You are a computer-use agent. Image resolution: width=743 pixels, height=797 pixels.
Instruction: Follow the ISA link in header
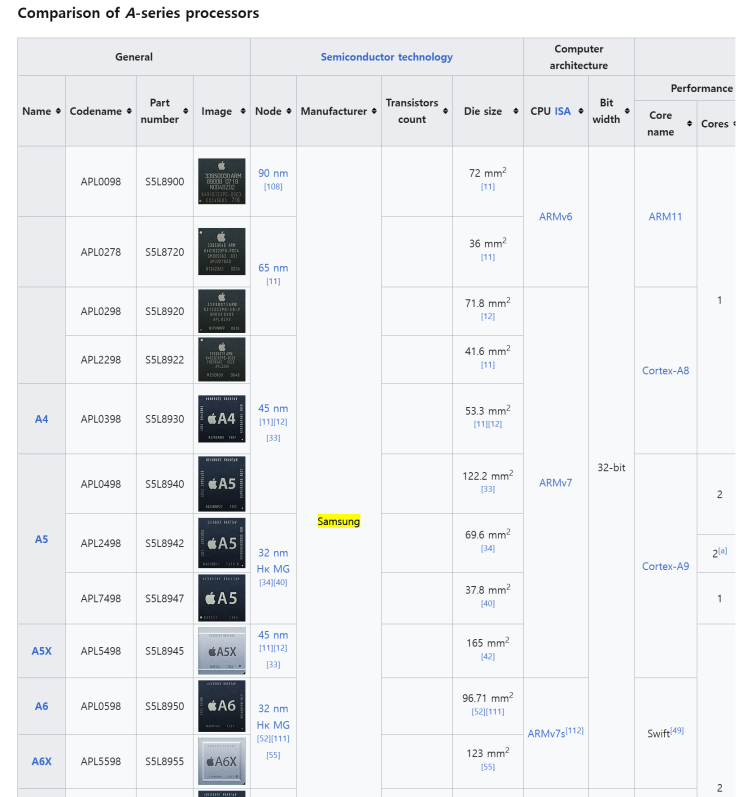tap(562, 111)
